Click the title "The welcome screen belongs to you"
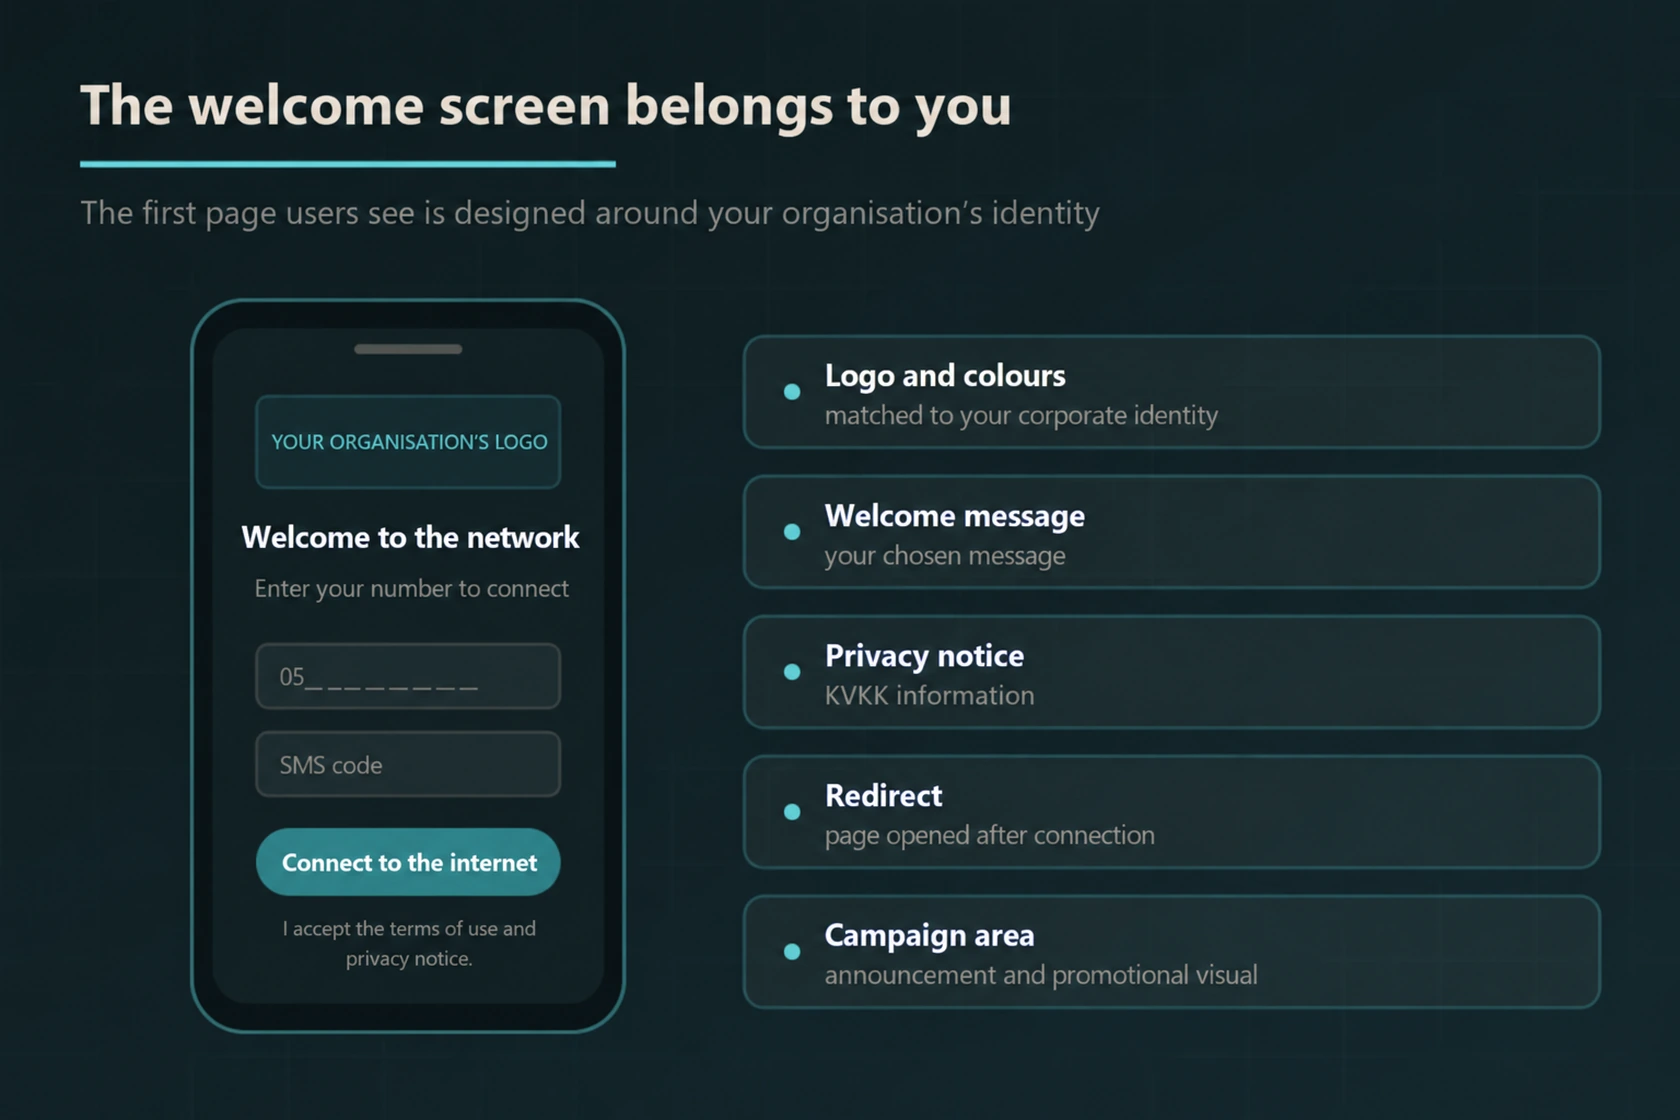 [x=546, y=106]
